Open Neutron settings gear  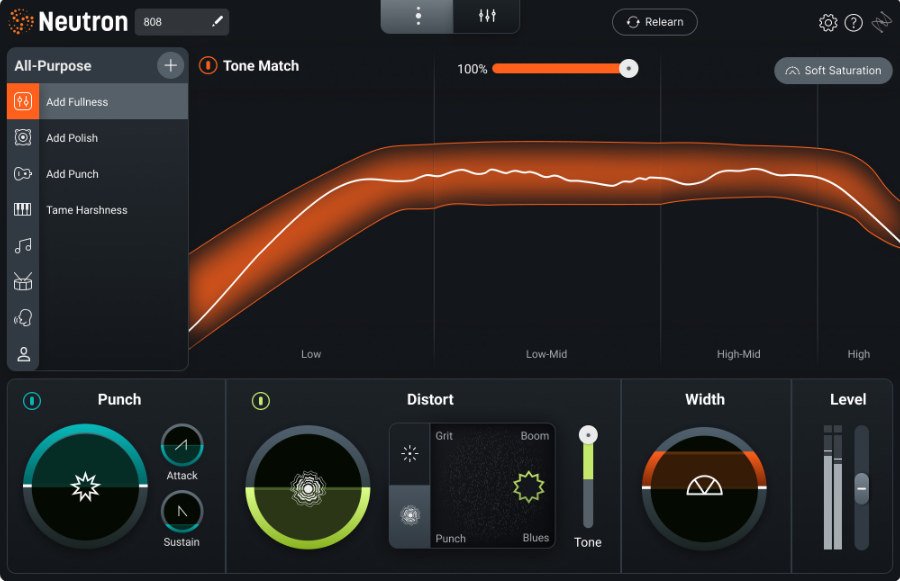click(828, 21)
